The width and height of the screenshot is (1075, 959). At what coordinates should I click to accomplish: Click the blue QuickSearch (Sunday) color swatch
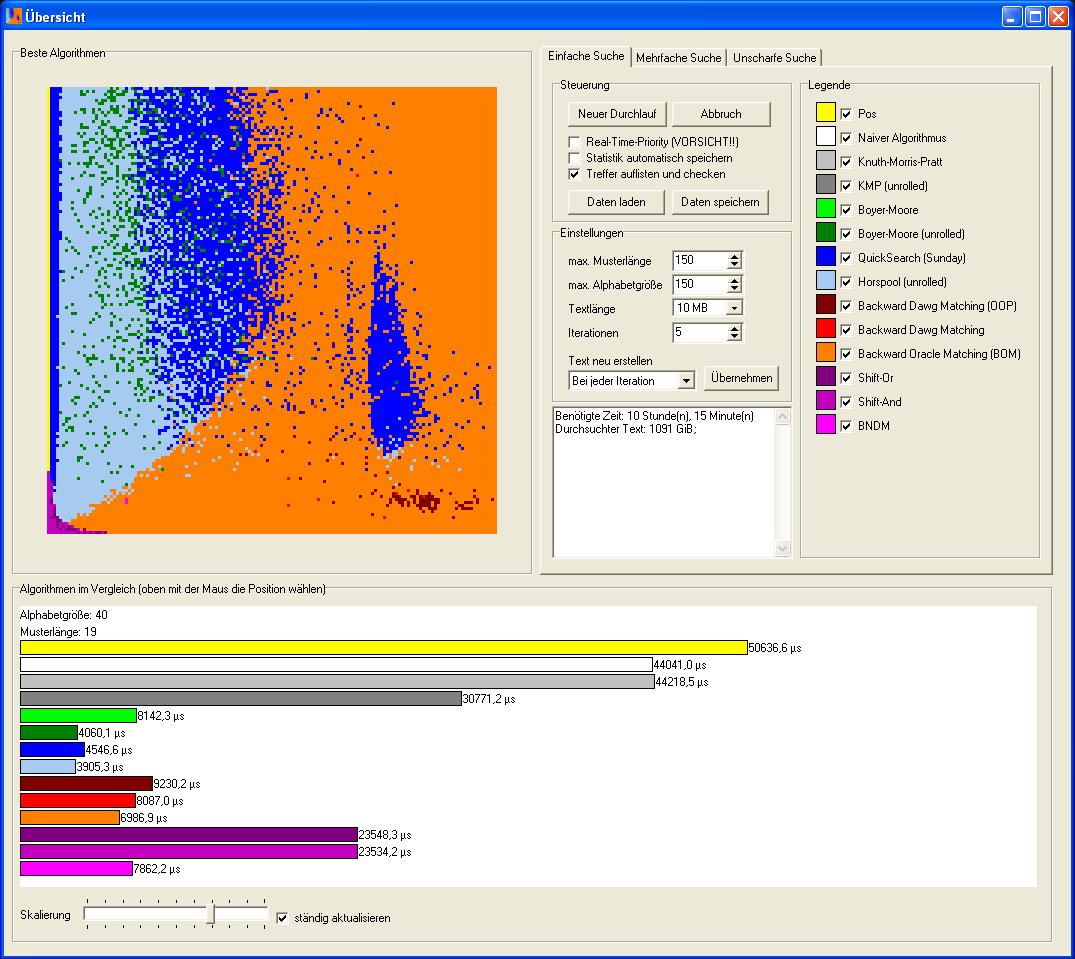click(825, 257)
